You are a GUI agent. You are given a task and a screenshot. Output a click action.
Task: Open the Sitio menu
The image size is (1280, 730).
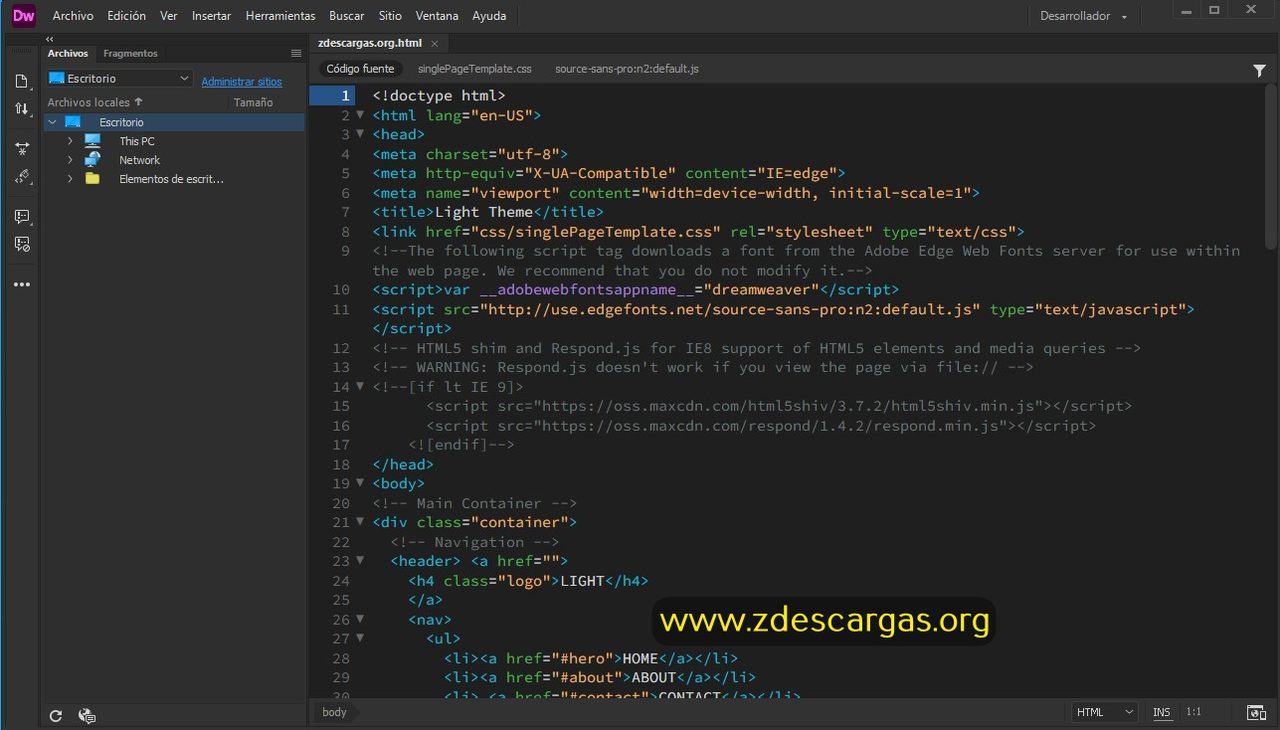coord(390,16)
